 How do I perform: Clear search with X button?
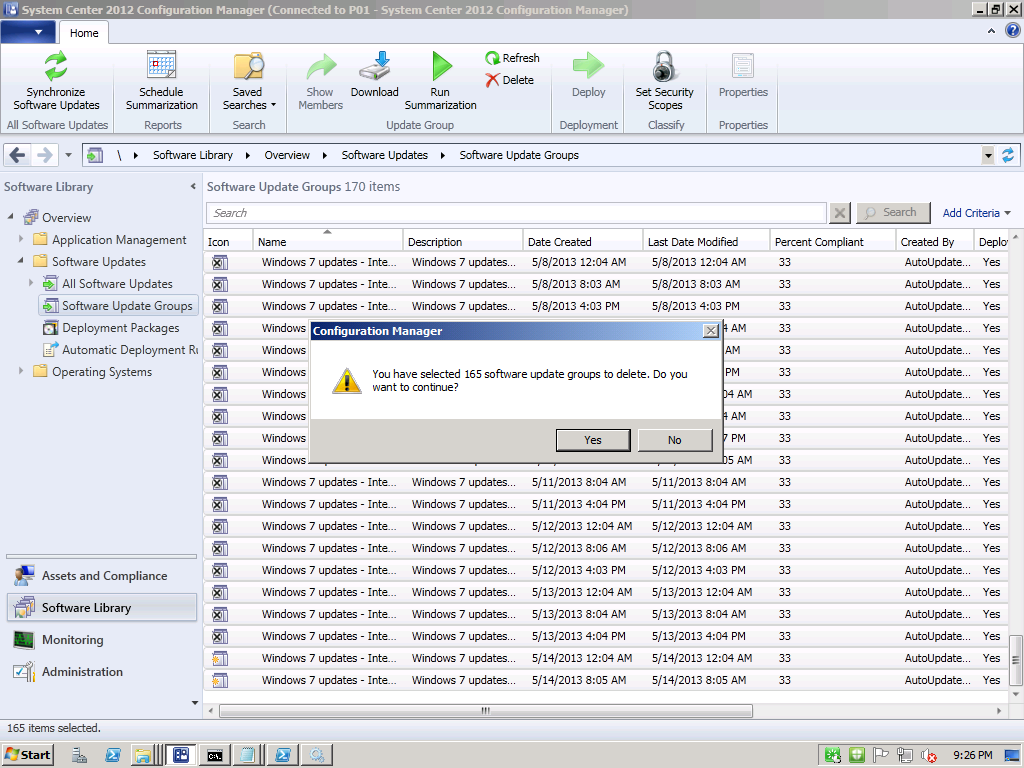click(x=840, y=213)
